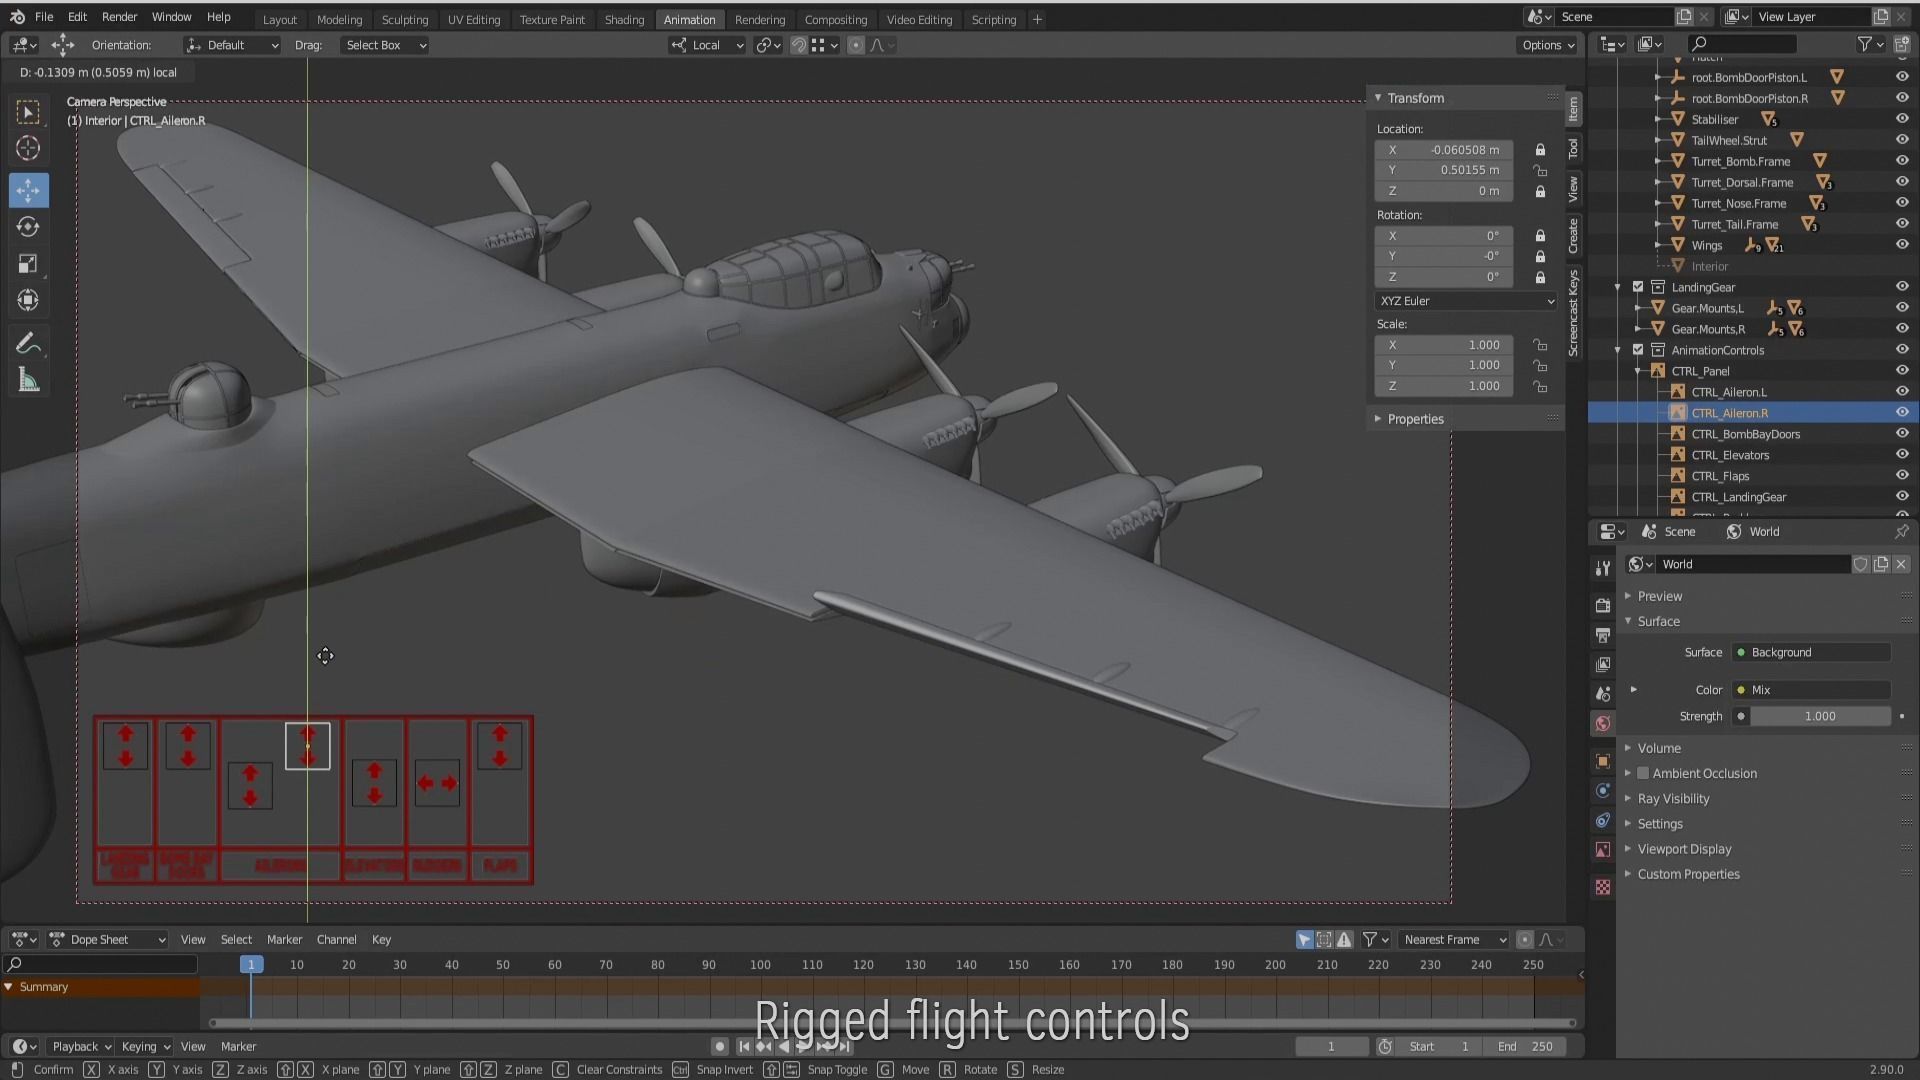Click the Transform tool icon
Screen dimensions: 1920x1080
28,300
